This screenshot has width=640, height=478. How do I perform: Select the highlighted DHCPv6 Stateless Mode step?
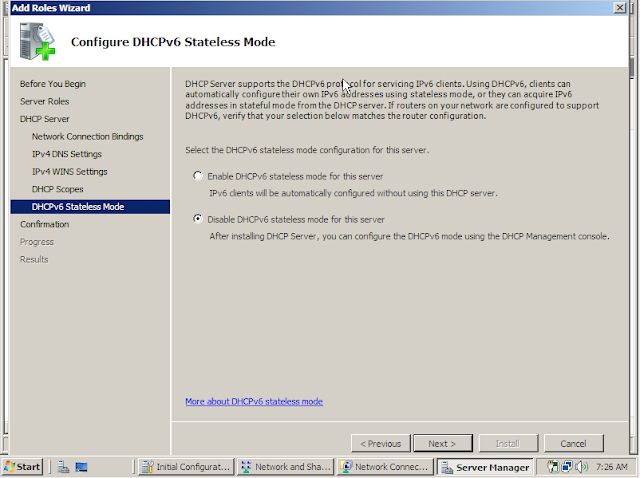90,207
